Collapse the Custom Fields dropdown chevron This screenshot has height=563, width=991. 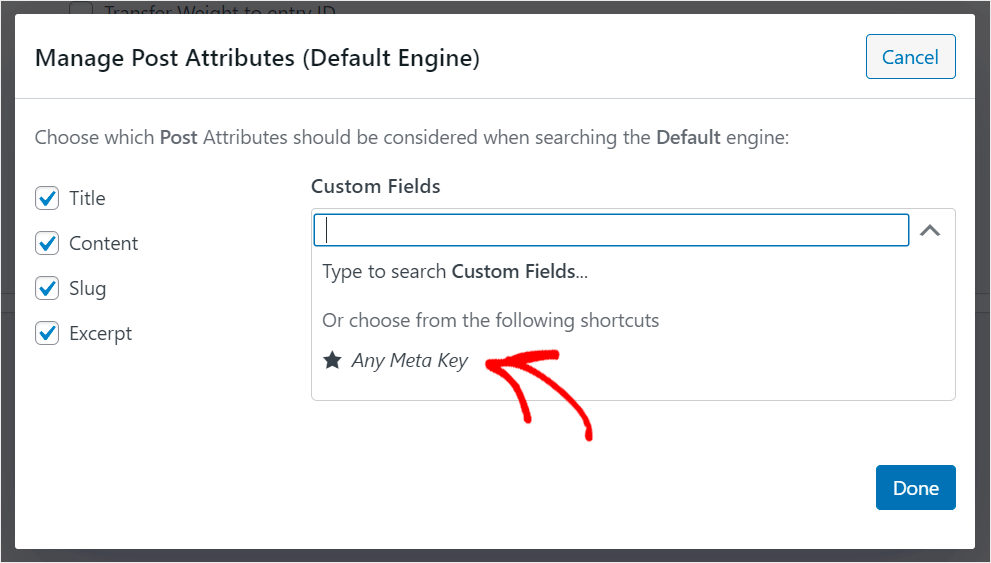930,231
